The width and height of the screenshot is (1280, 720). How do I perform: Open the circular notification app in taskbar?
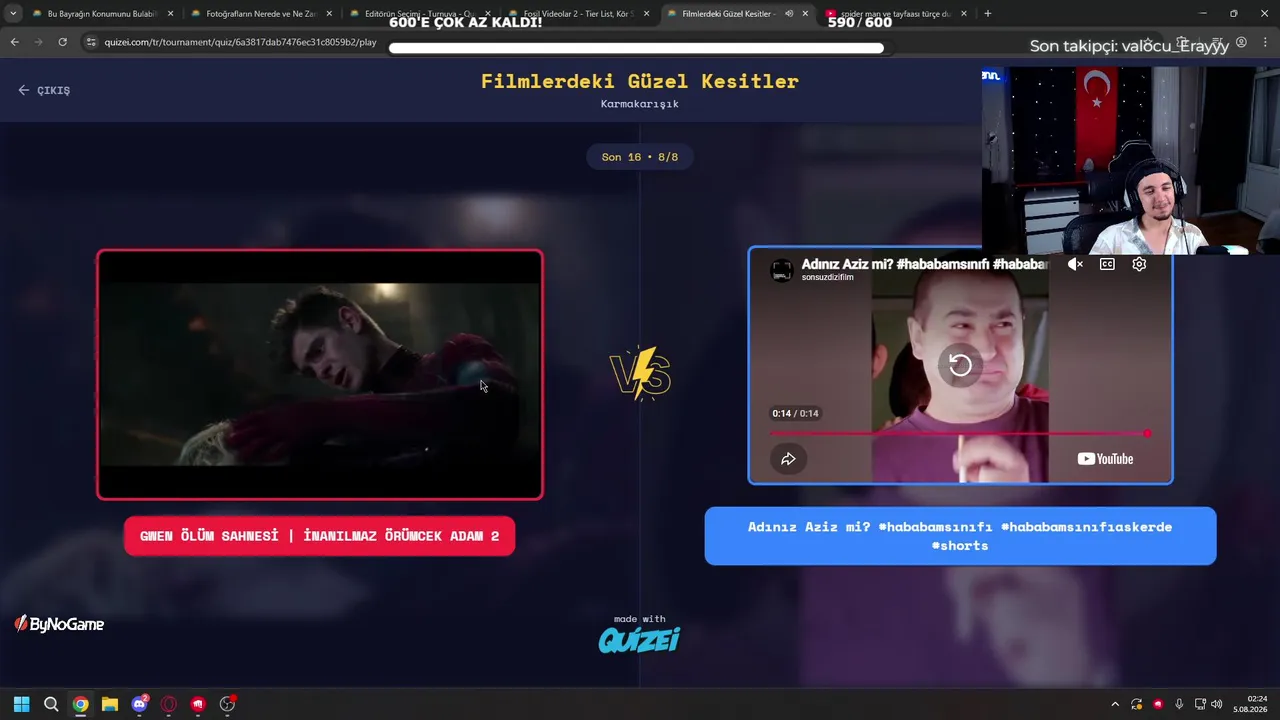(228, 704)
